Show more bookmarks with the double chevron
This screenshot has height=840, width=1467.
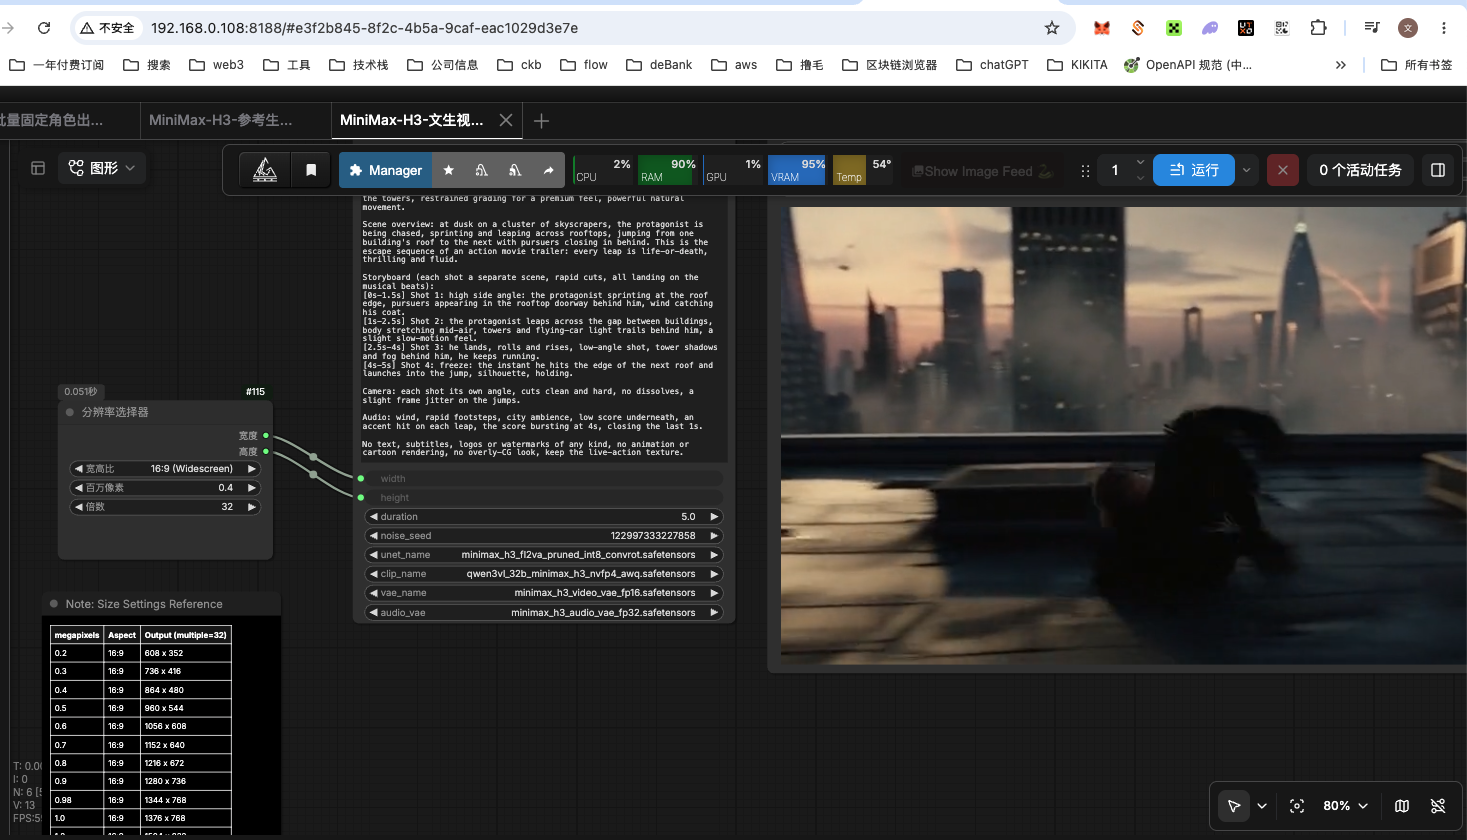coord(1341,65)
